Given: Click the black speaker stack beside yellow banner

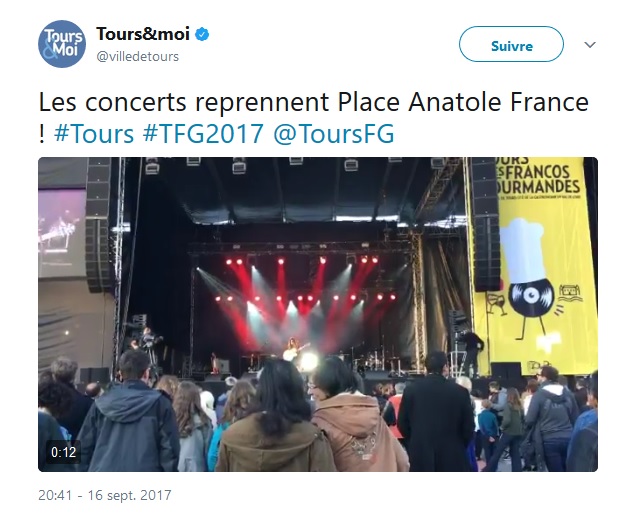Looking at the screenshot, I should pos(485,224).
